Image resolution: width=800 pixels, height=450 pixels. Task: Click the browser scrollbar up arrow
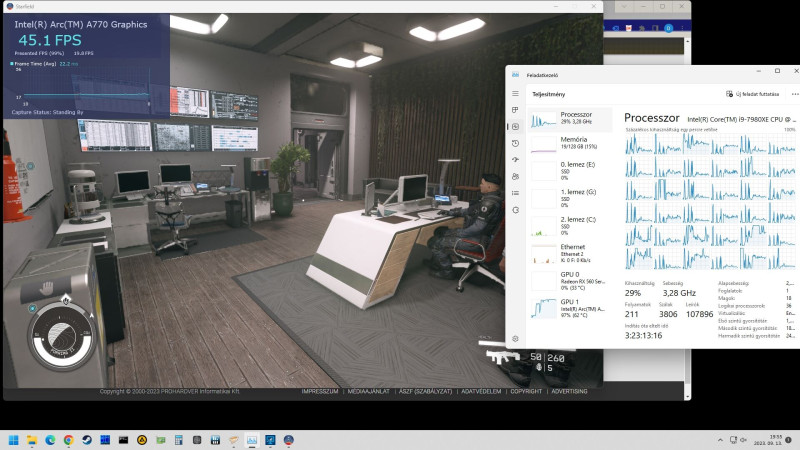pos(687,41)
